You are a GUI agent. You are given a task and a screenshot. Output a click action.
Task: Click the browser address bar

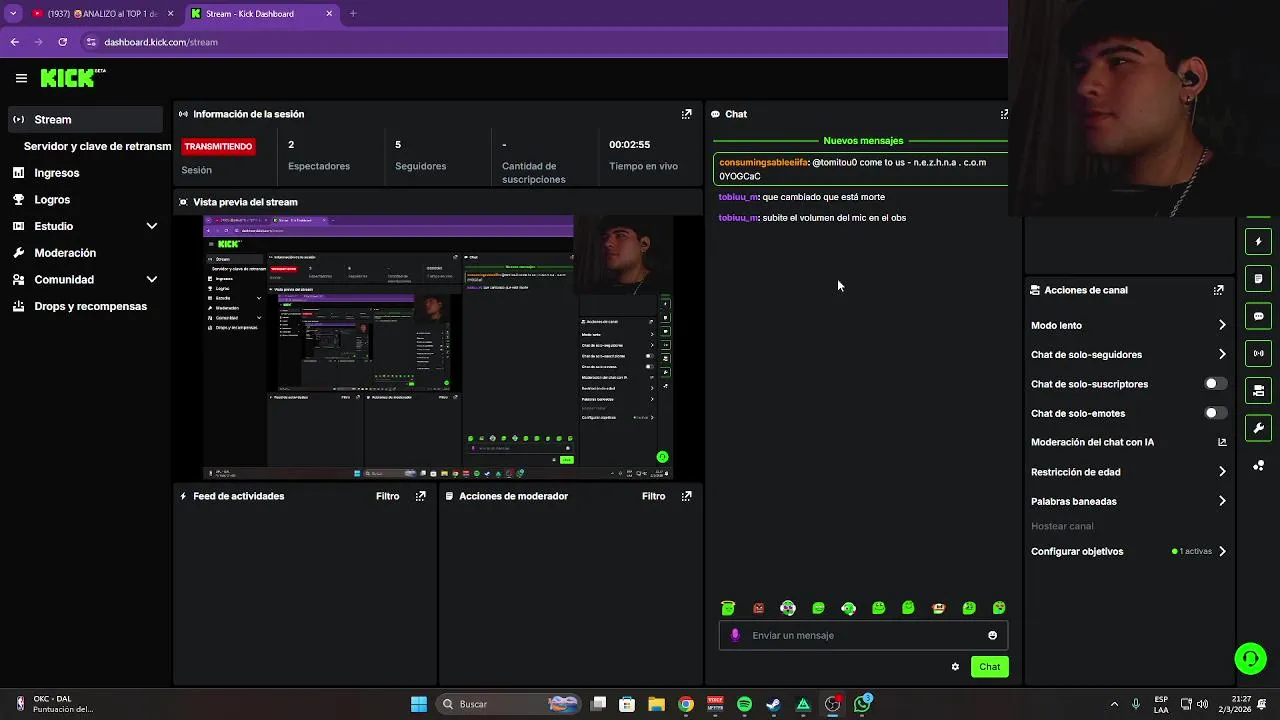coord(540,42)
